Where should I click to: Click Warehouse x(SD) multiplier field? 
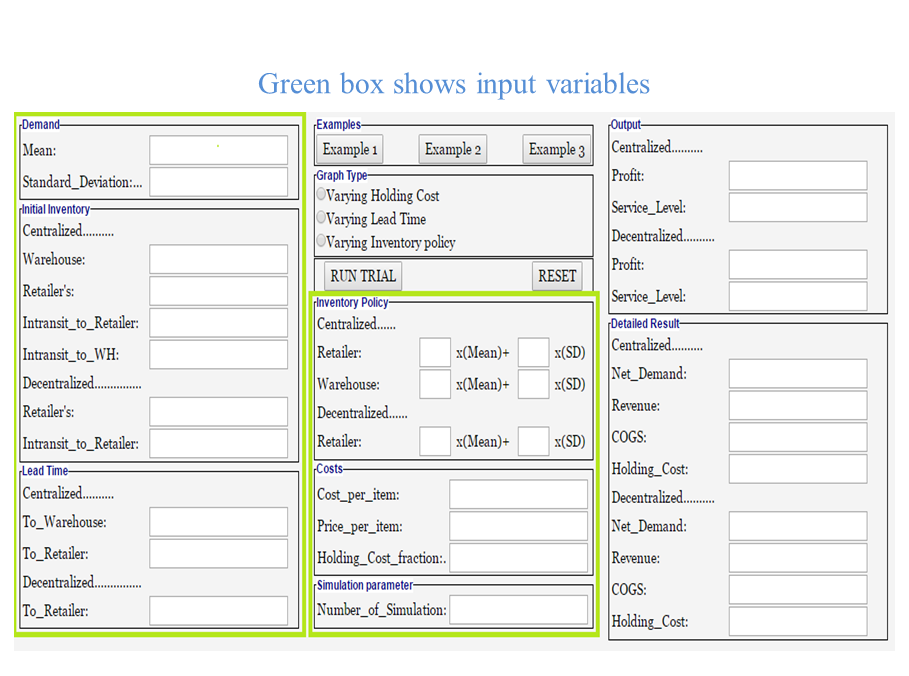(x=534, y=384)
